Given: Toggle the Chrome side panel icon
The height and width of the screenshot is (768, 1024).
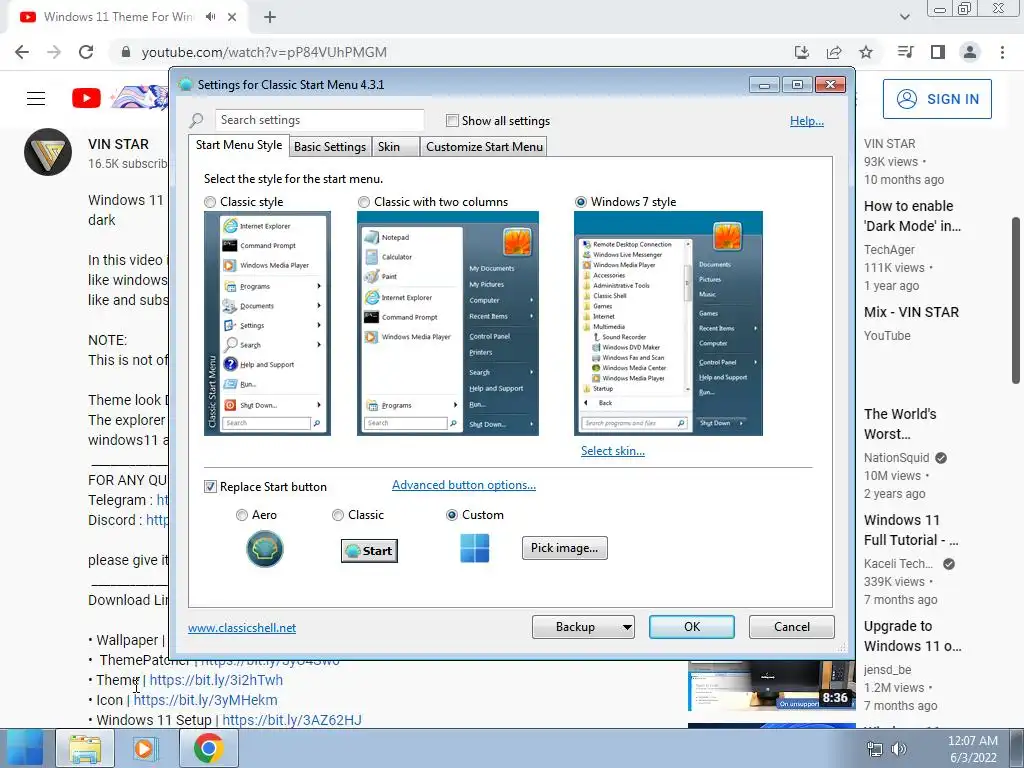Looking at the screenshot, I should pyautogui.click(x=938, y=52).
